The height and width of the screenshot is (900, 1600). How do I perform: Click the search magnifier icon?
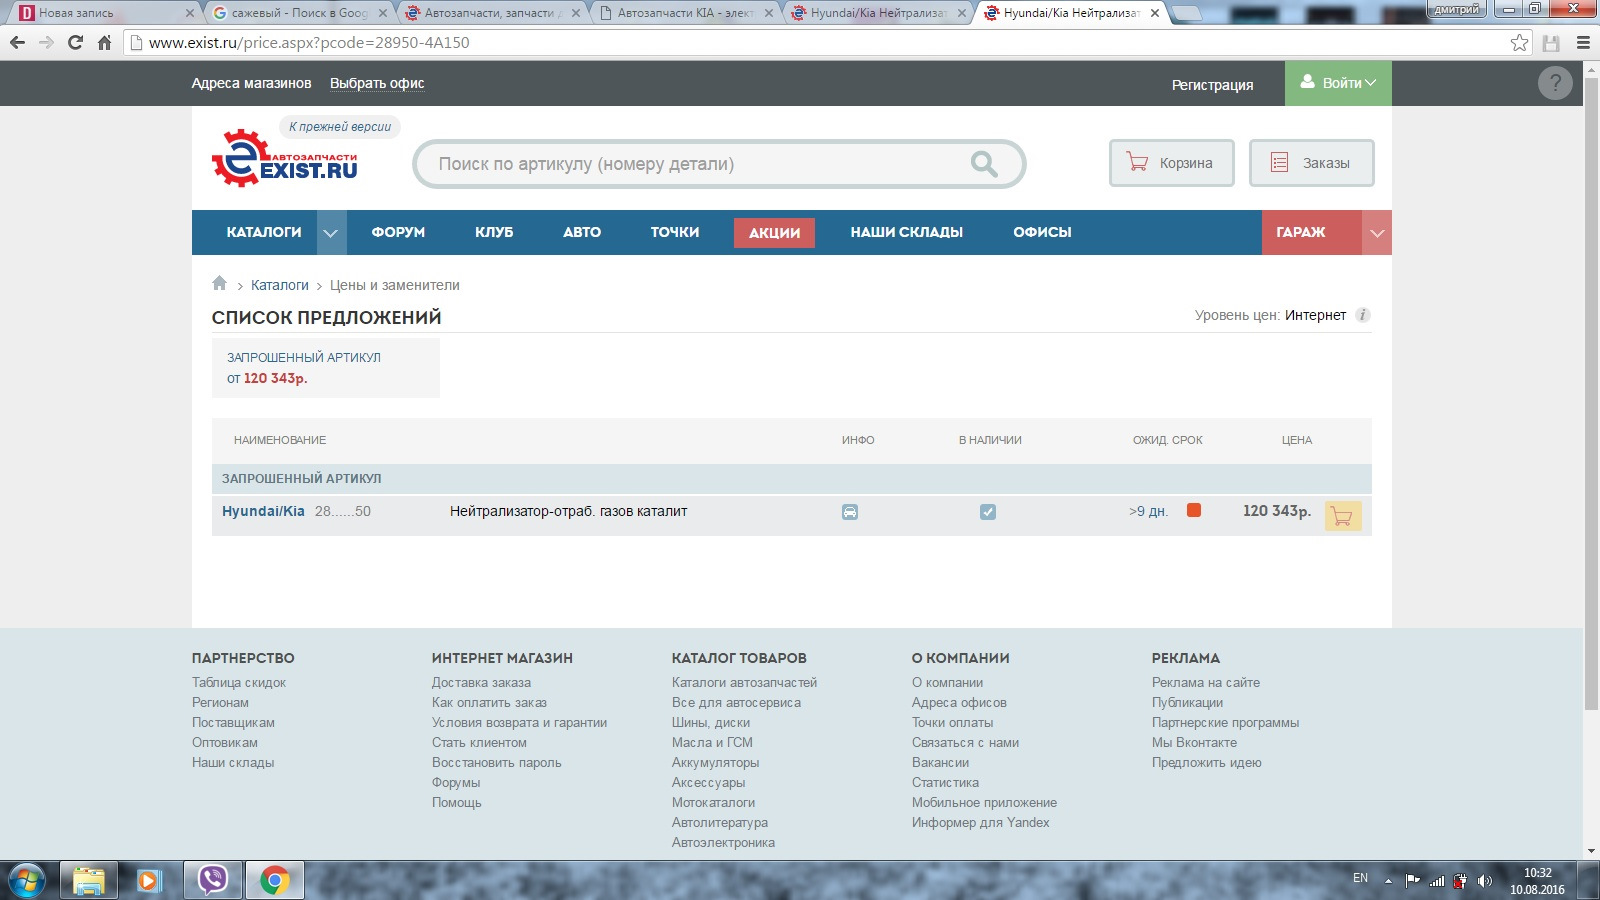click(984, 164)
